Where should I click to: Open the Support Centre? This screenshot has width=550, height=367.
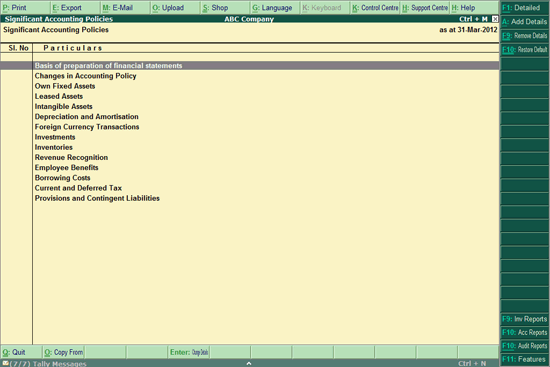425,8
